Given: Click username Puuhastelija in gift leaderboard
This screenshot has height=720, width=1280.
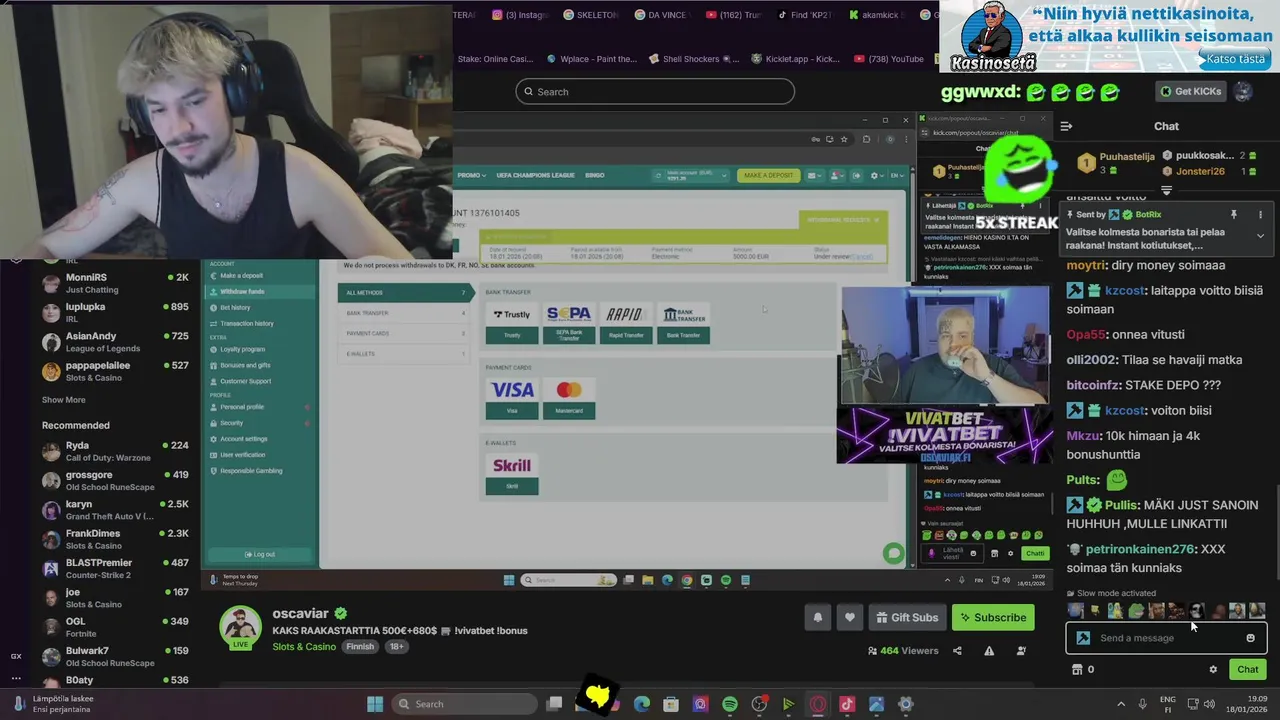Looking at the screenshot, I should pos(1127,157).
